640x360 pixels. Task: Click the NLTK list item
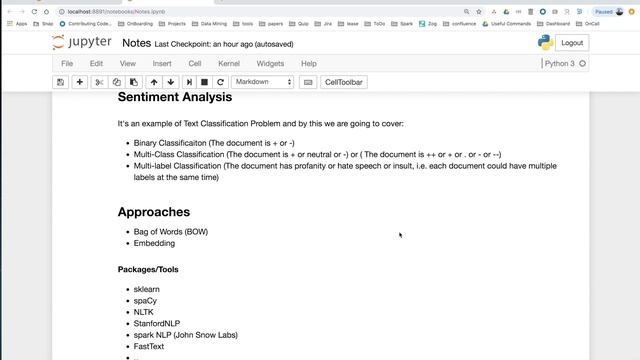143,312
